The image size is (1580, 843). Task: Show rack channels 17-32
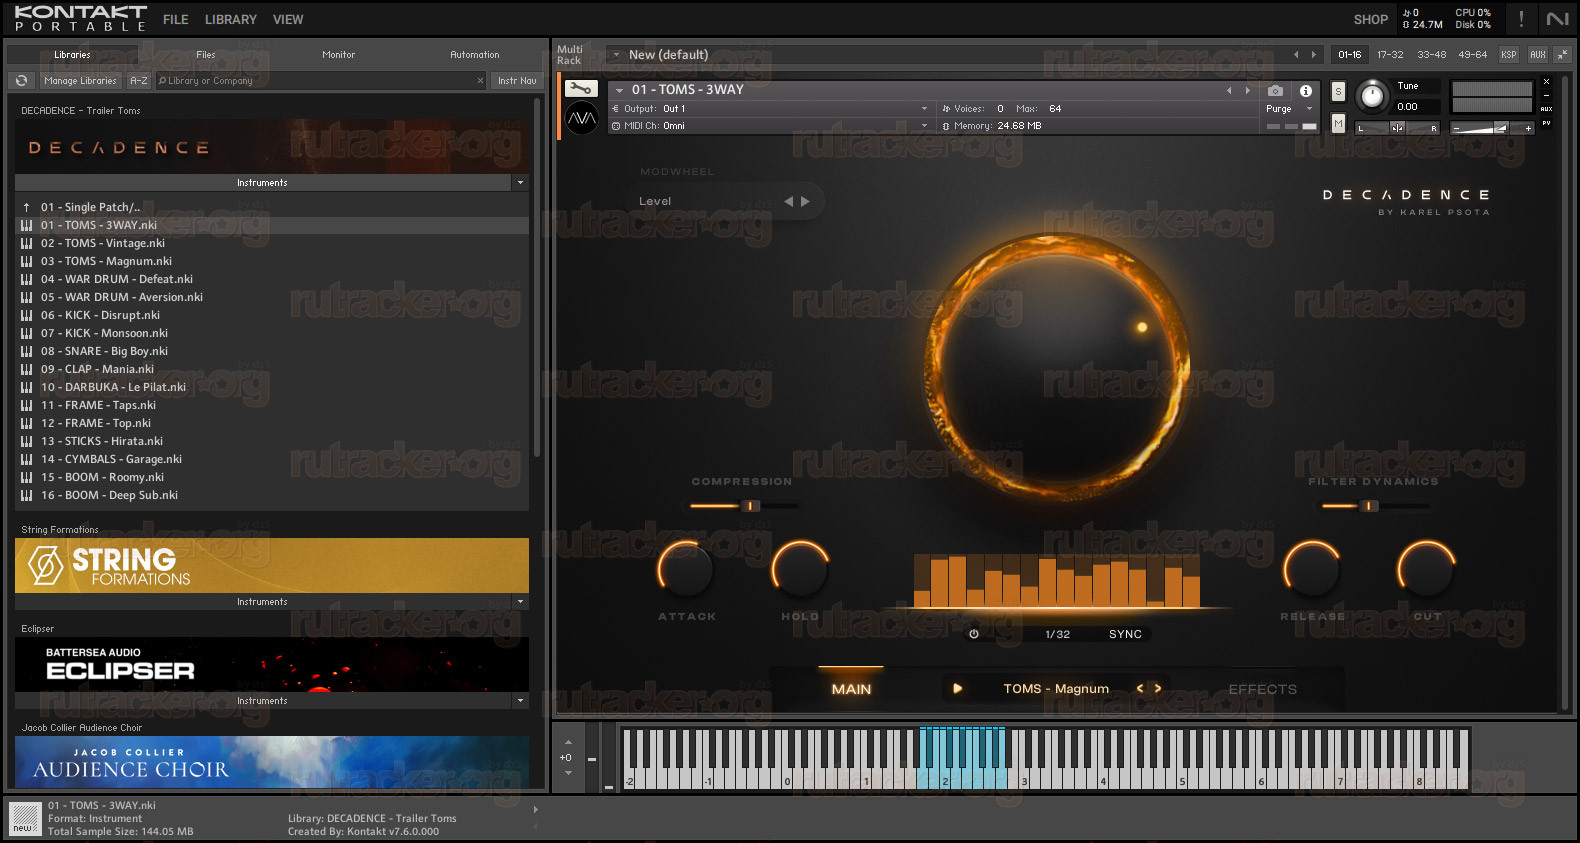click(x=1390, y=55)
